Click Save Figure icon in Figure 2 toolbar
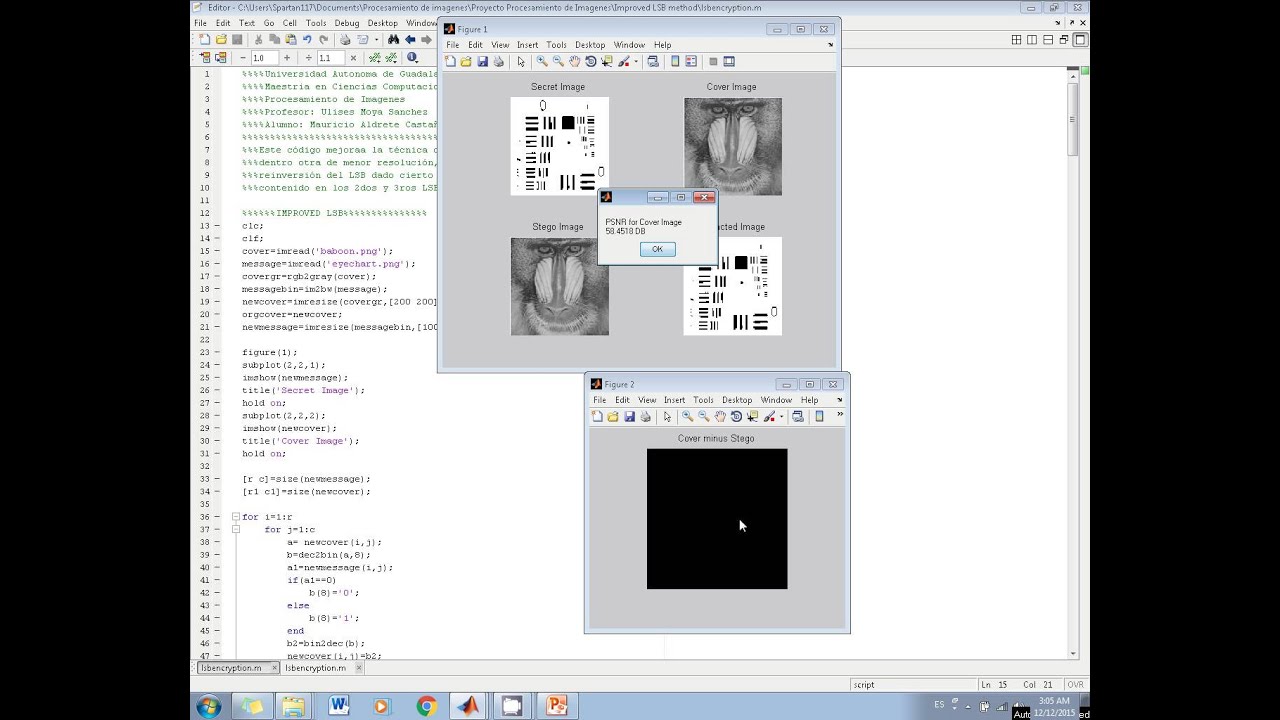The height and width of the screenshot is (720, 1280). click(x=629, y=416)
